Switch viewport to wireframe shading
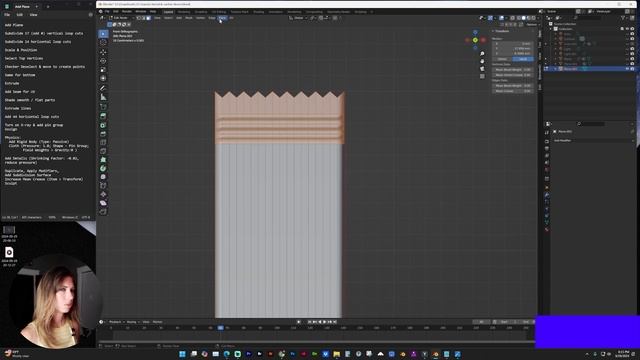This screenshot has width=640, height=360. point(519,18)
